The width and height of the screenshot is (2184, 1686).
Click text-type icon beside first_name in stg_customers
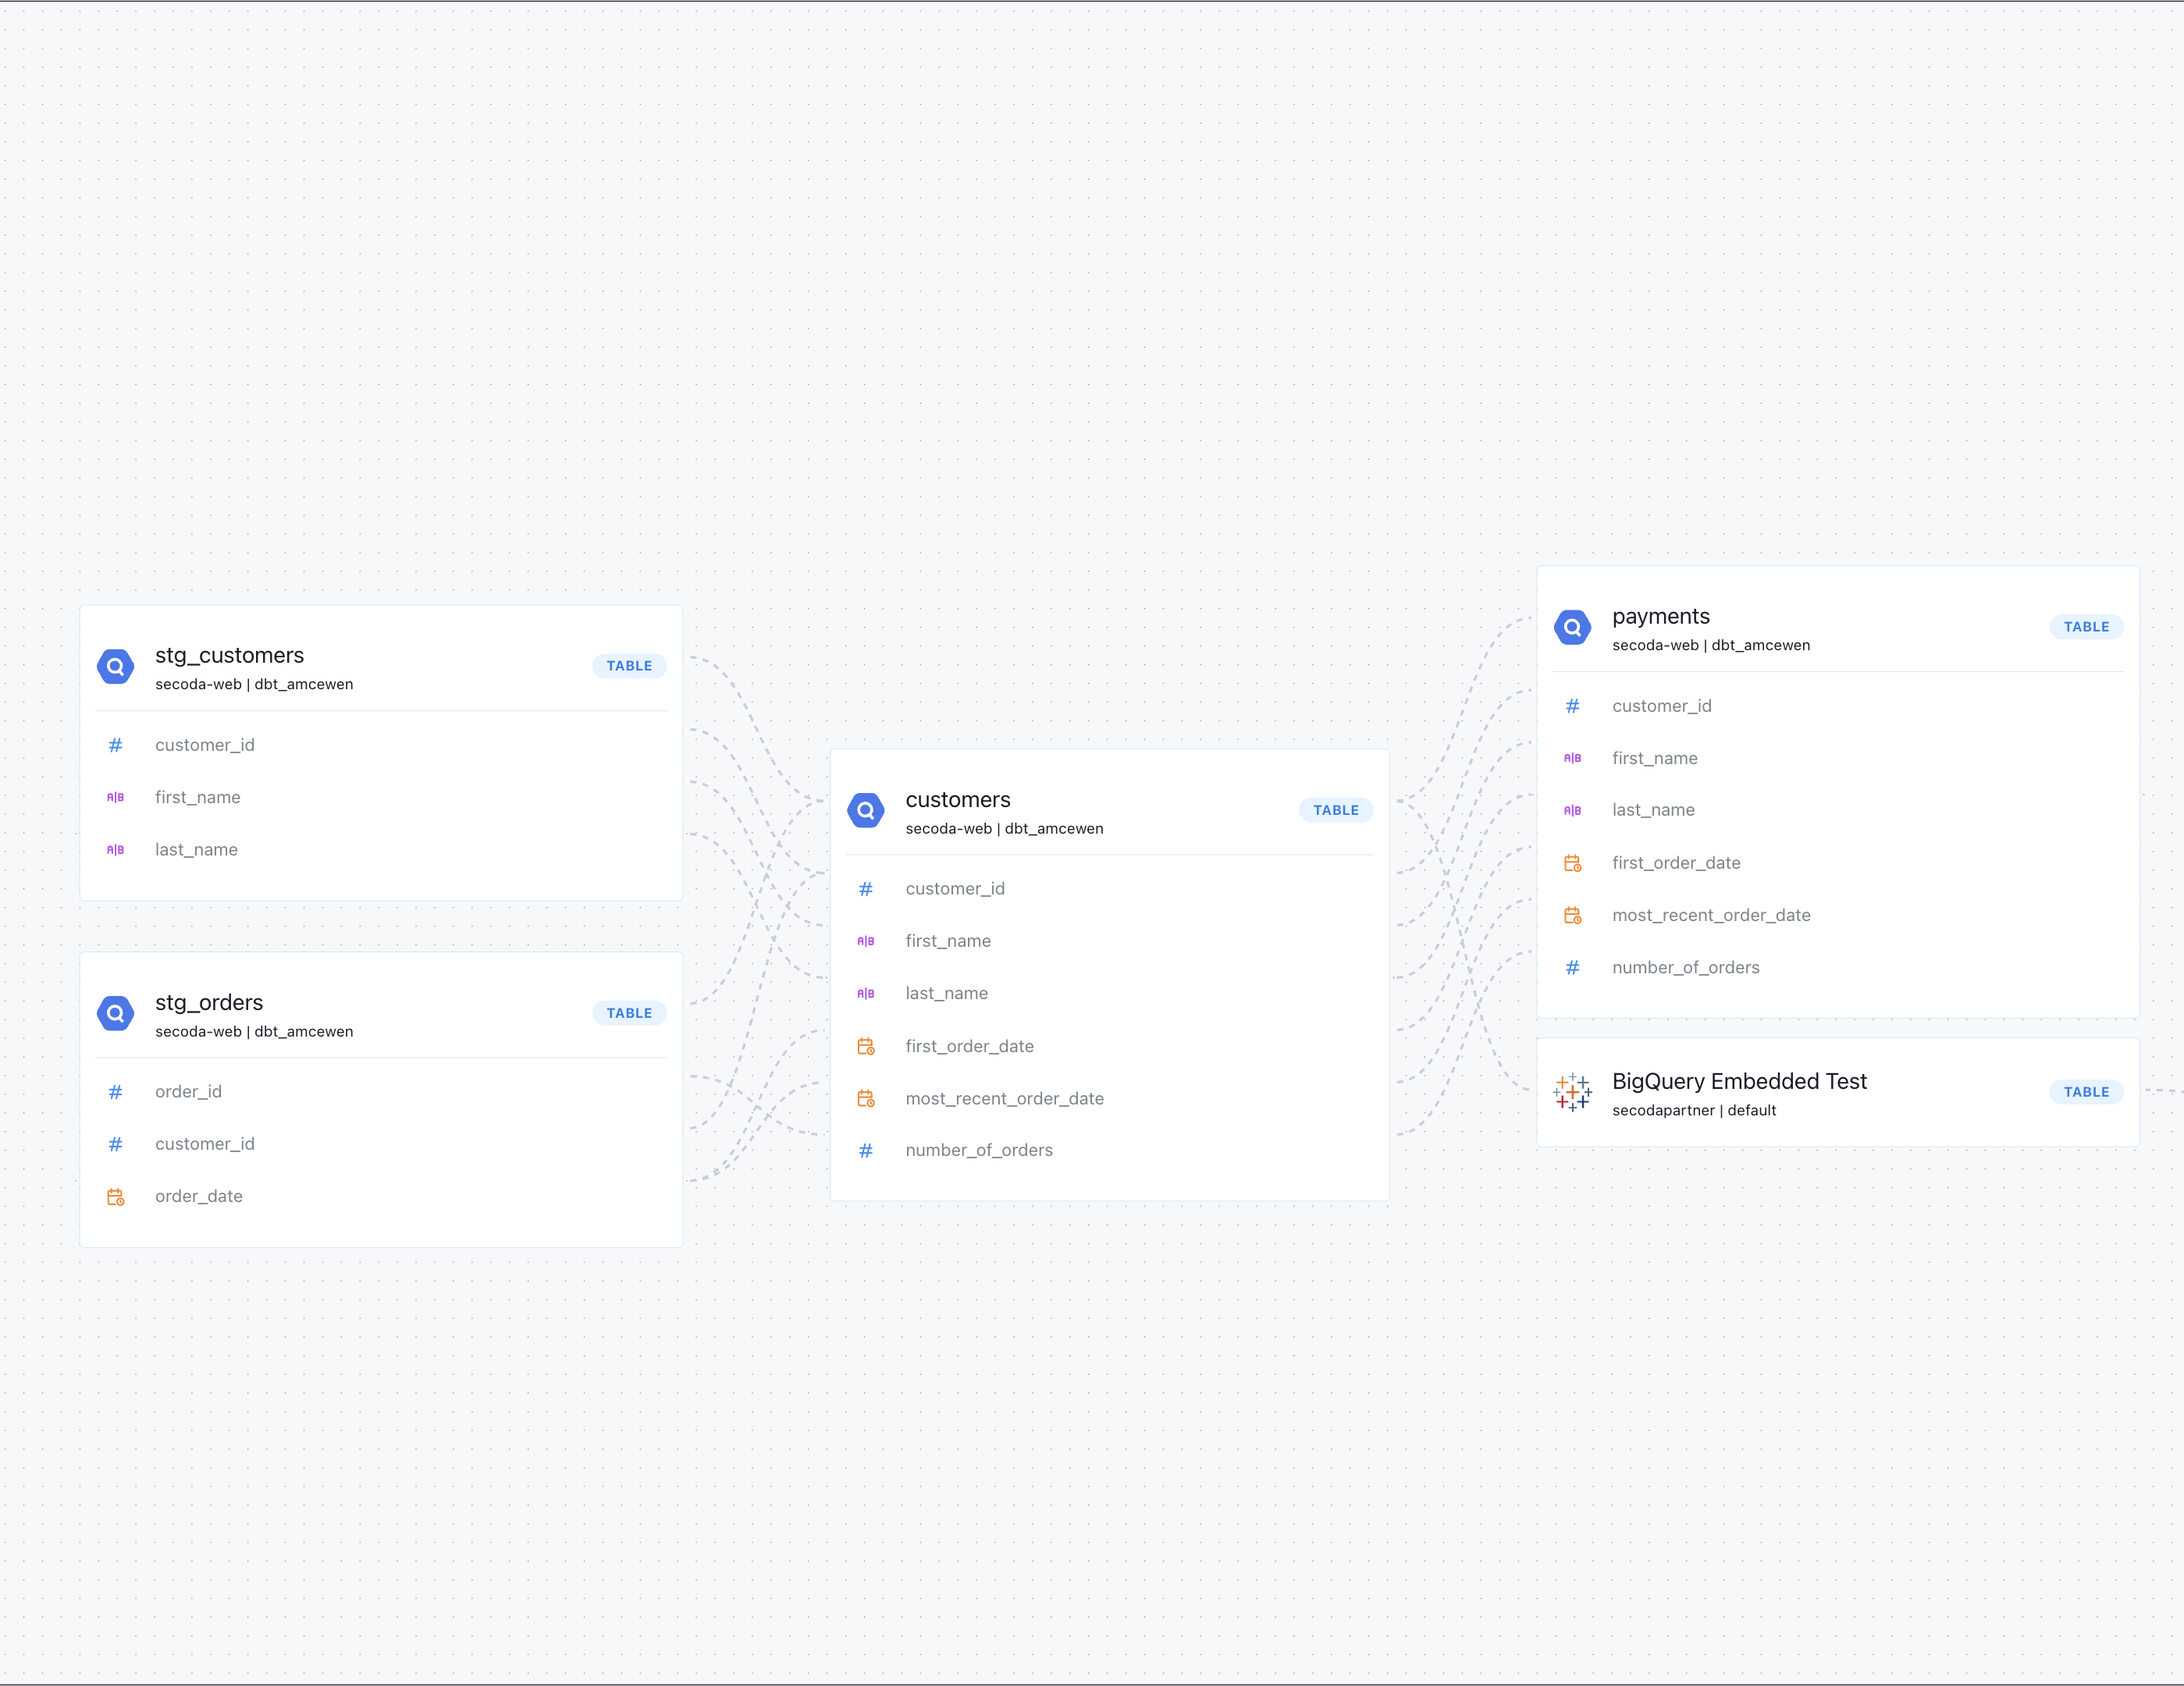[x=115, y=797]
